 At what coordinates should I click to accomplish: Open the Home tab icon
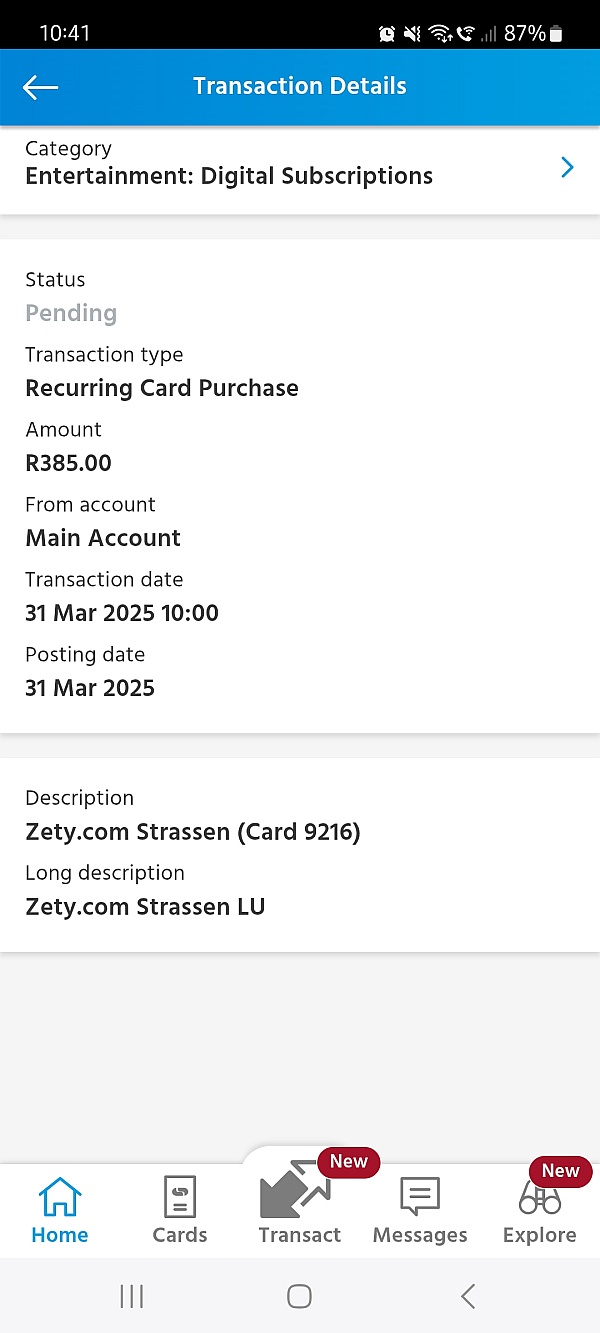[60, 1197]
